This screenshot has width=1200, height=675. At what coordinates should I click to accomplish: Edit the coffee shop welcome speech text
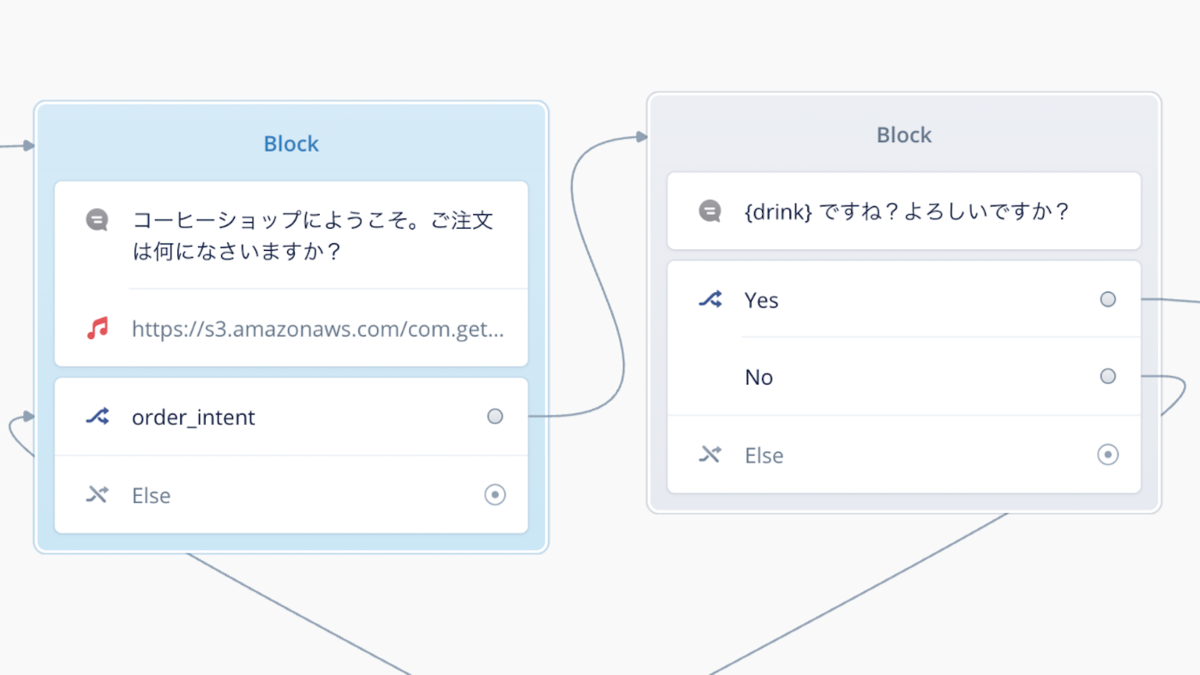click(291, 235)
